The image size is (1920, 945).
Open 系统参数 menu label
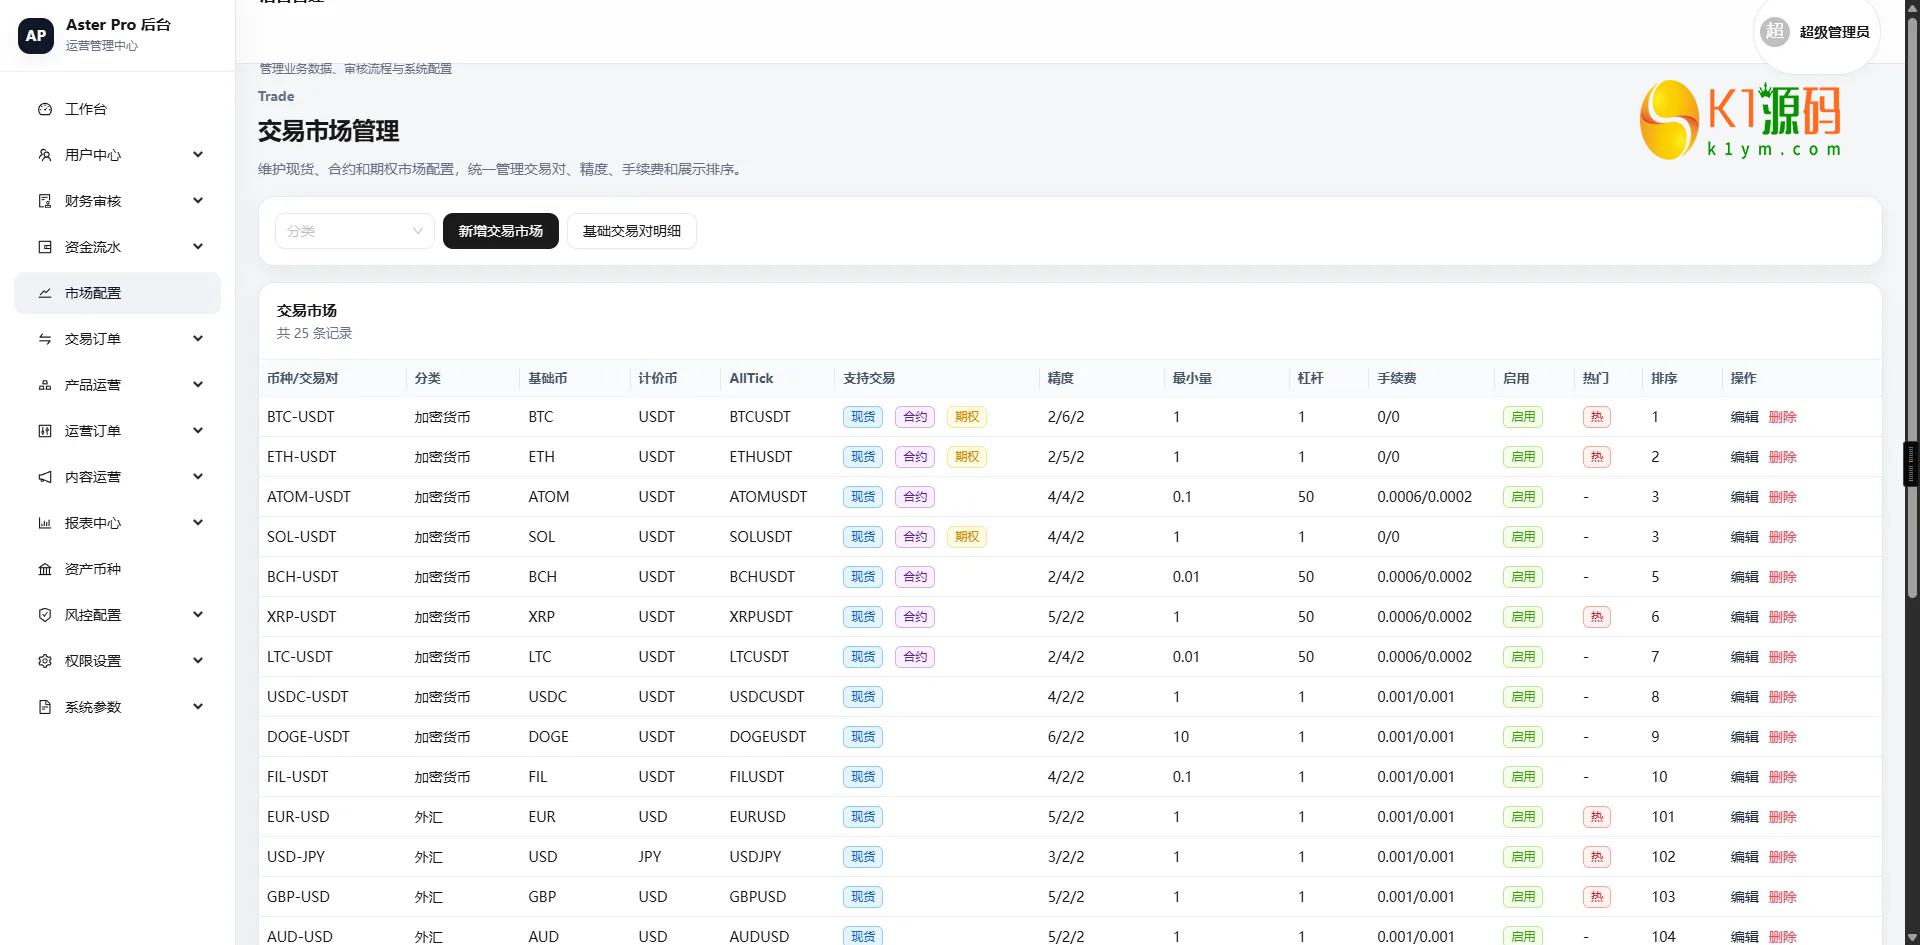coord(93,707)
